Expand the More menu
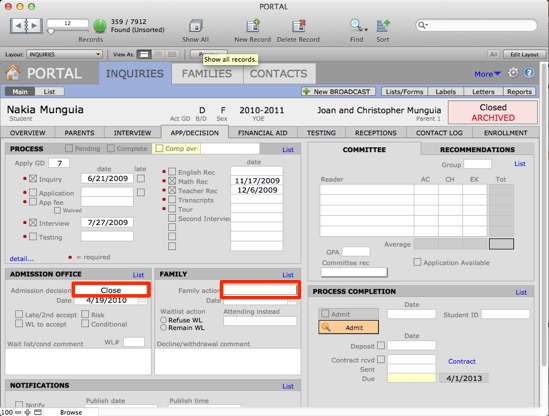549x416 pixels. (x=487, y=74)
